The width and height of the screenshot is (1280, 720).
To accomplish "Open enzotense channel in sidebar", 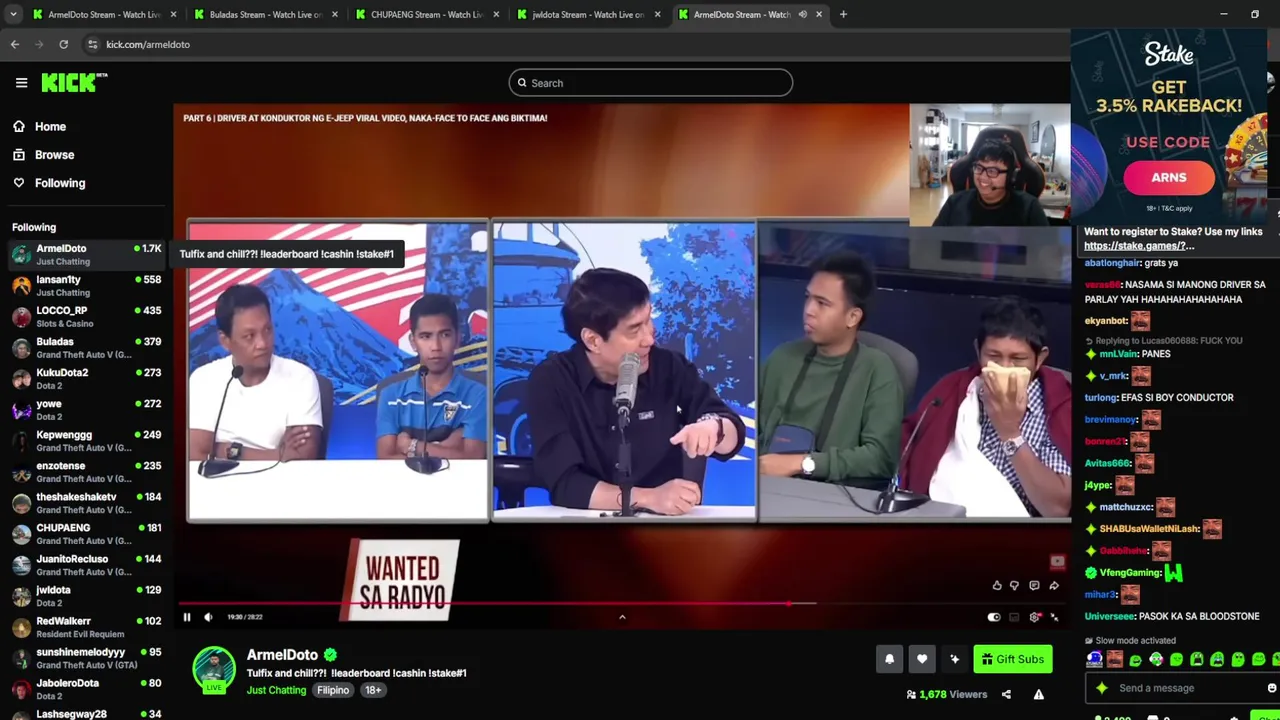I will tap(86, 472).
